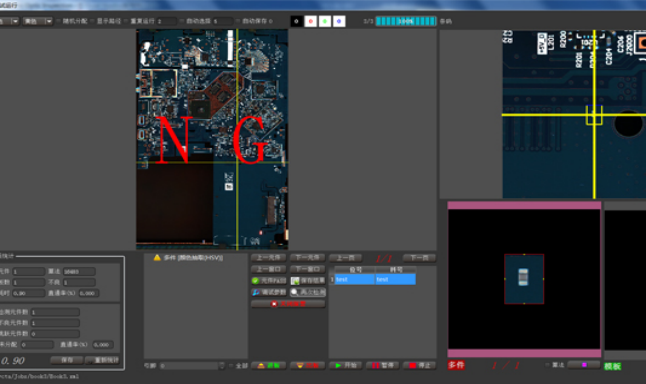Image resolution: width=646 pixels, height=384 pixels.
Task: Open the leftmost toolbar dropdown arrow
Action: 15,21
